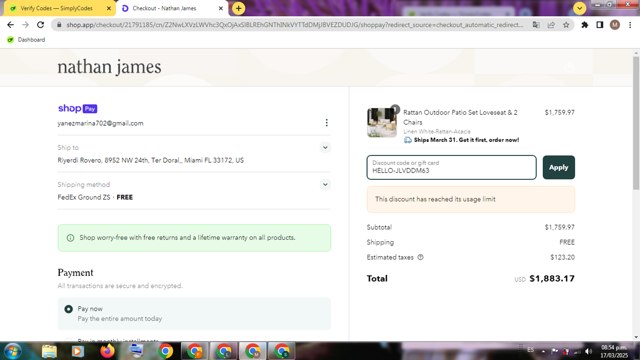Viewport: 640px width, 360px height.
Task: Click the discount code input field
Action: click(451, 167)
